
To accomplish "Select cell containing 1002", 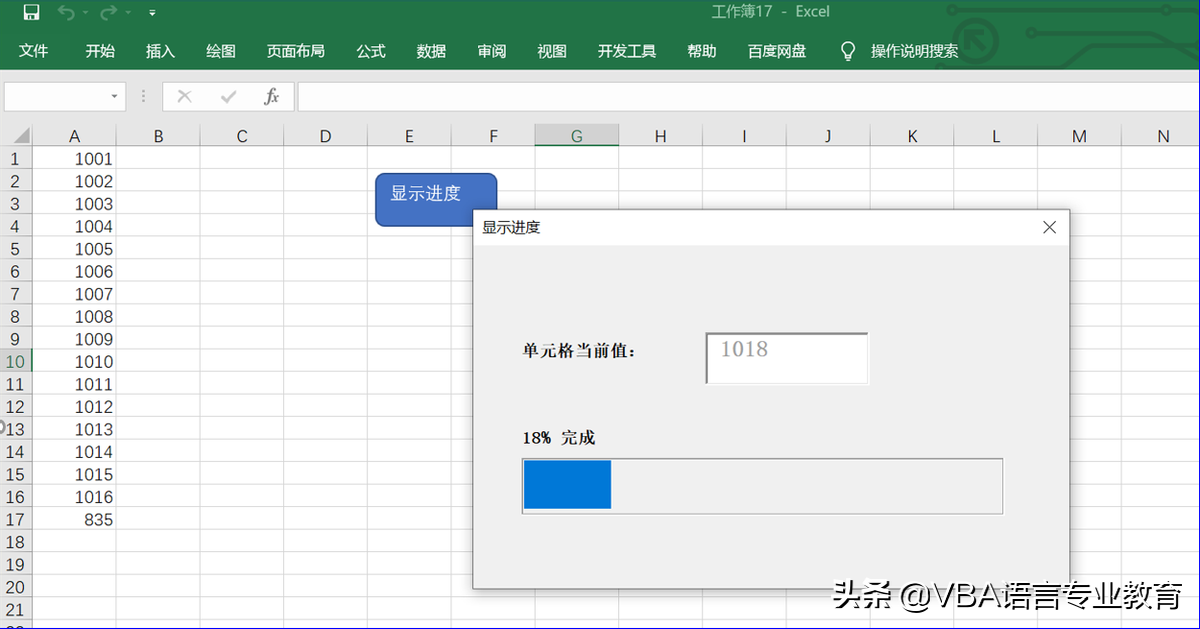I will 75,181.
